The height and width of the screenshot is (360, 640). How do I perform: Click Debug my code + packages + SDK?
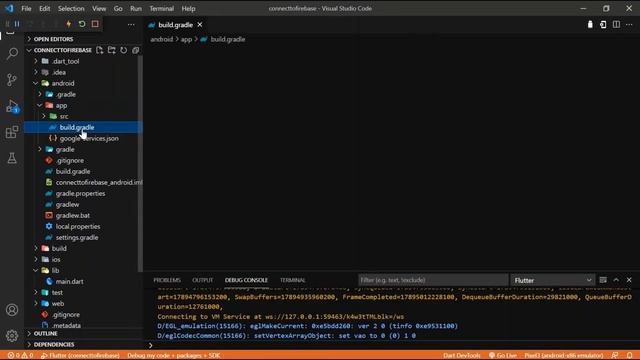pos(173,356)
